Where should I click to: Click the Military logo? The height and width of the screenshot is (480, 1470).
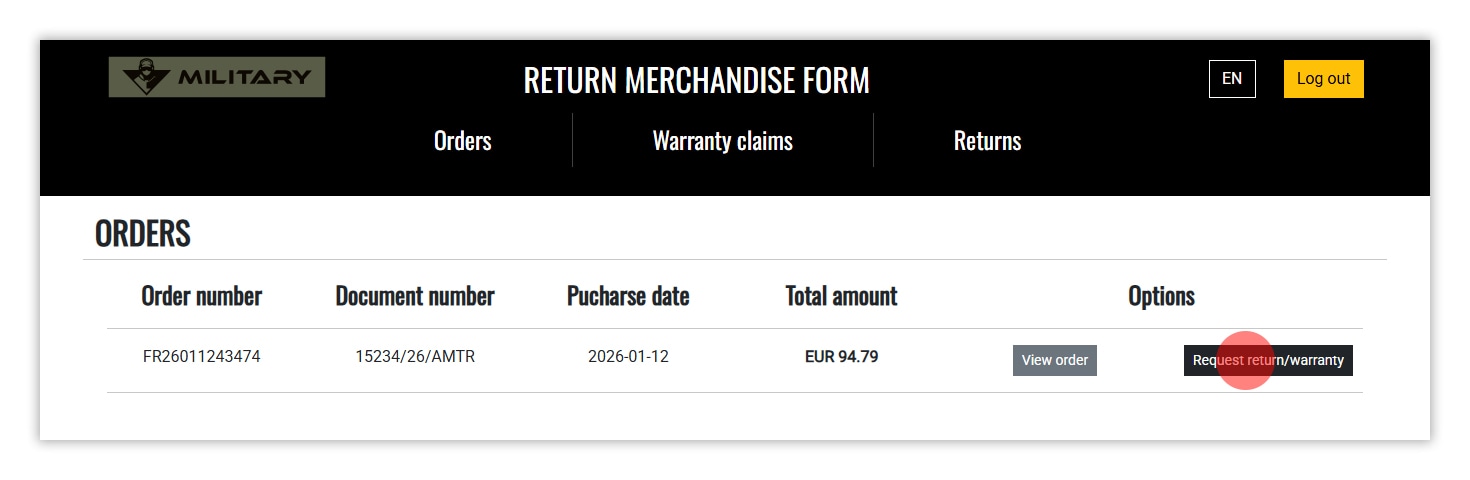(216, 77)
